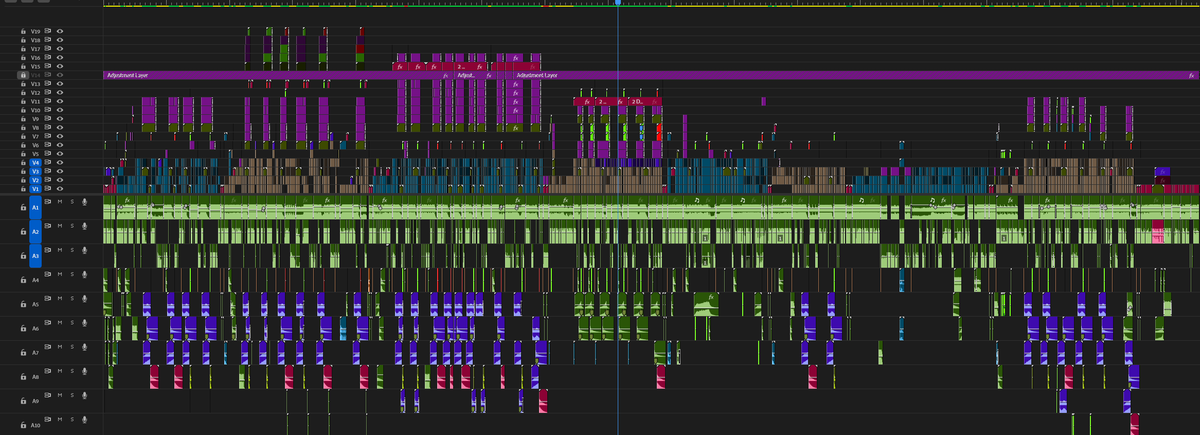Click the lock icon on track A10

[23, 425]
